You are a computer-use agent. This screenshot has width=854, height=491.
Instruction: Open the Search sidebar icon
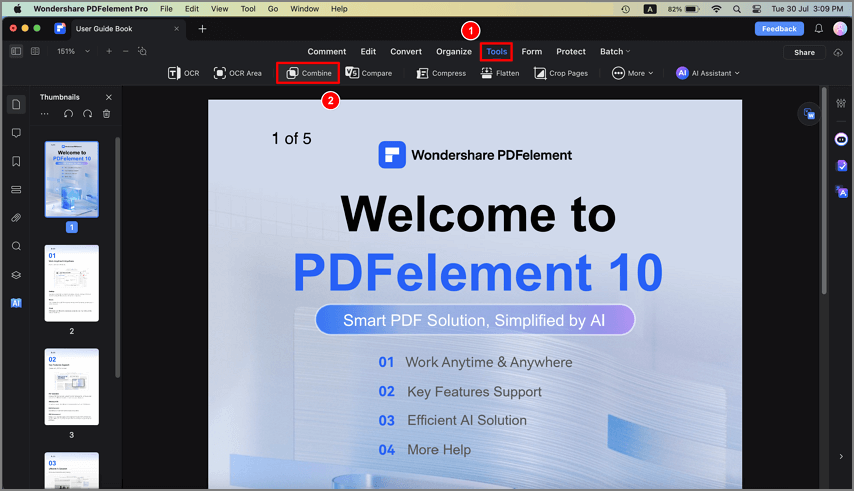[x=16, y=246]
